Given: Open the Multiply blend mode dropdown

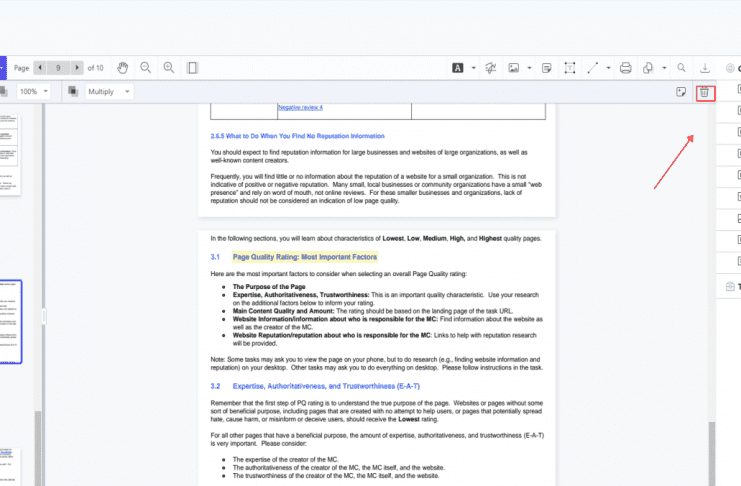Looking at the screenshot, I should point(109,91).
